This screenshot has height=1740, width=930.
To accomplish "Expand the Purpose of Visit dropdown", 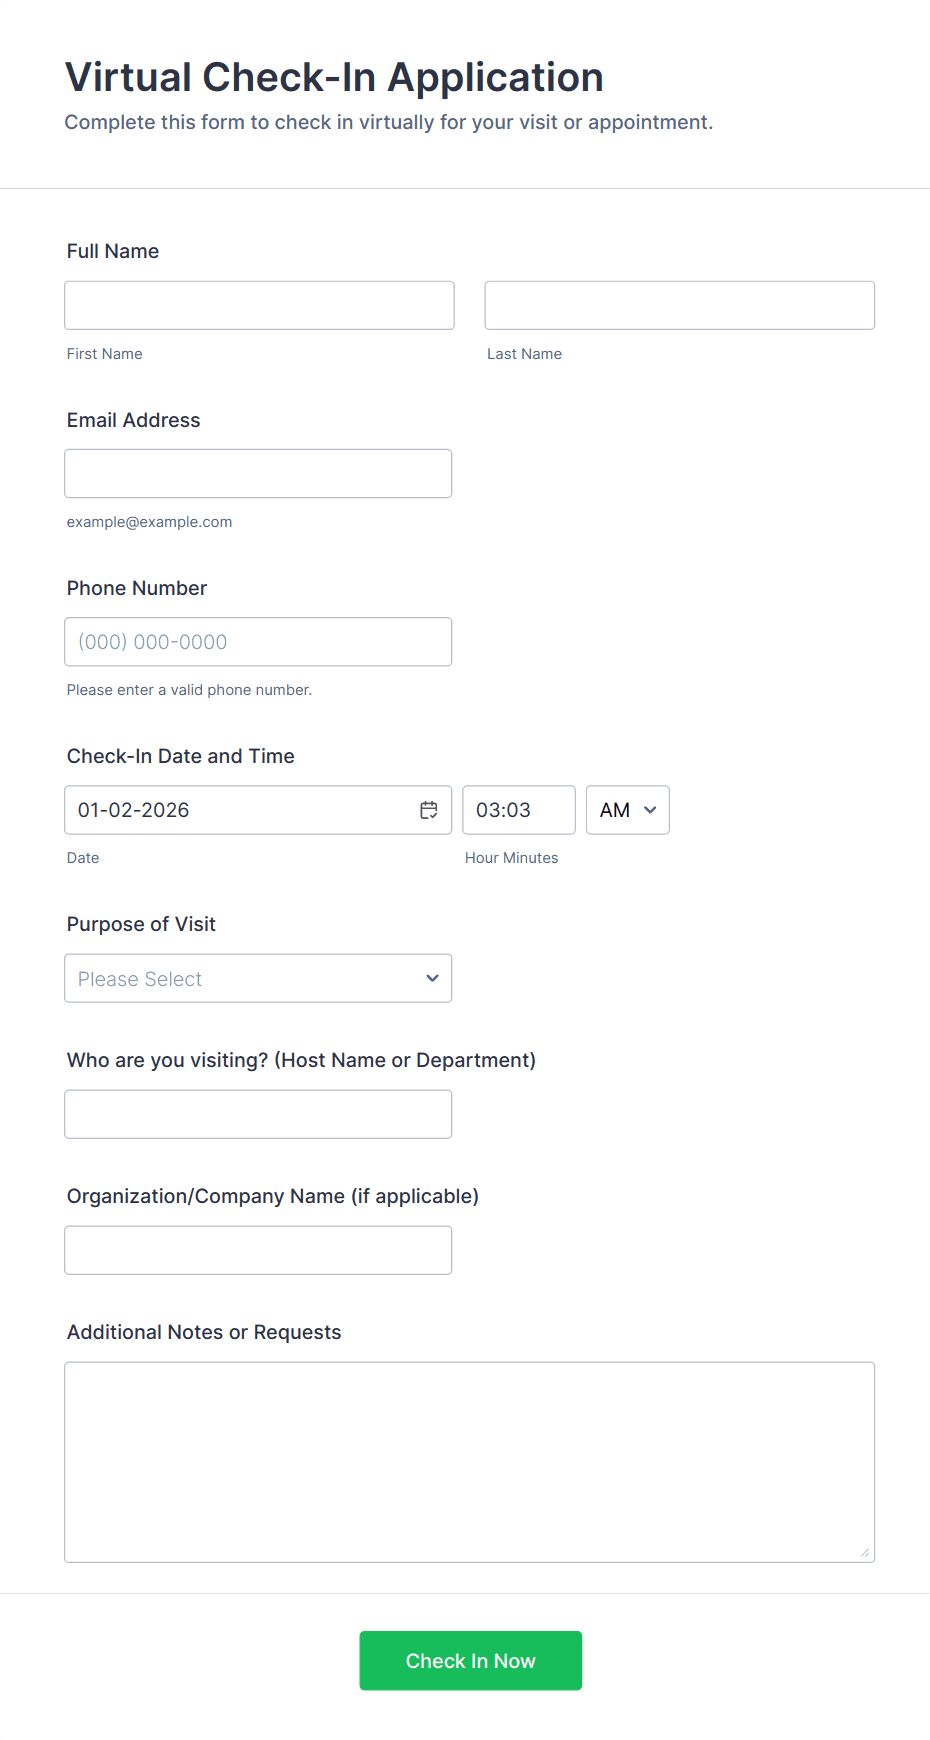I will coord(258,978).
